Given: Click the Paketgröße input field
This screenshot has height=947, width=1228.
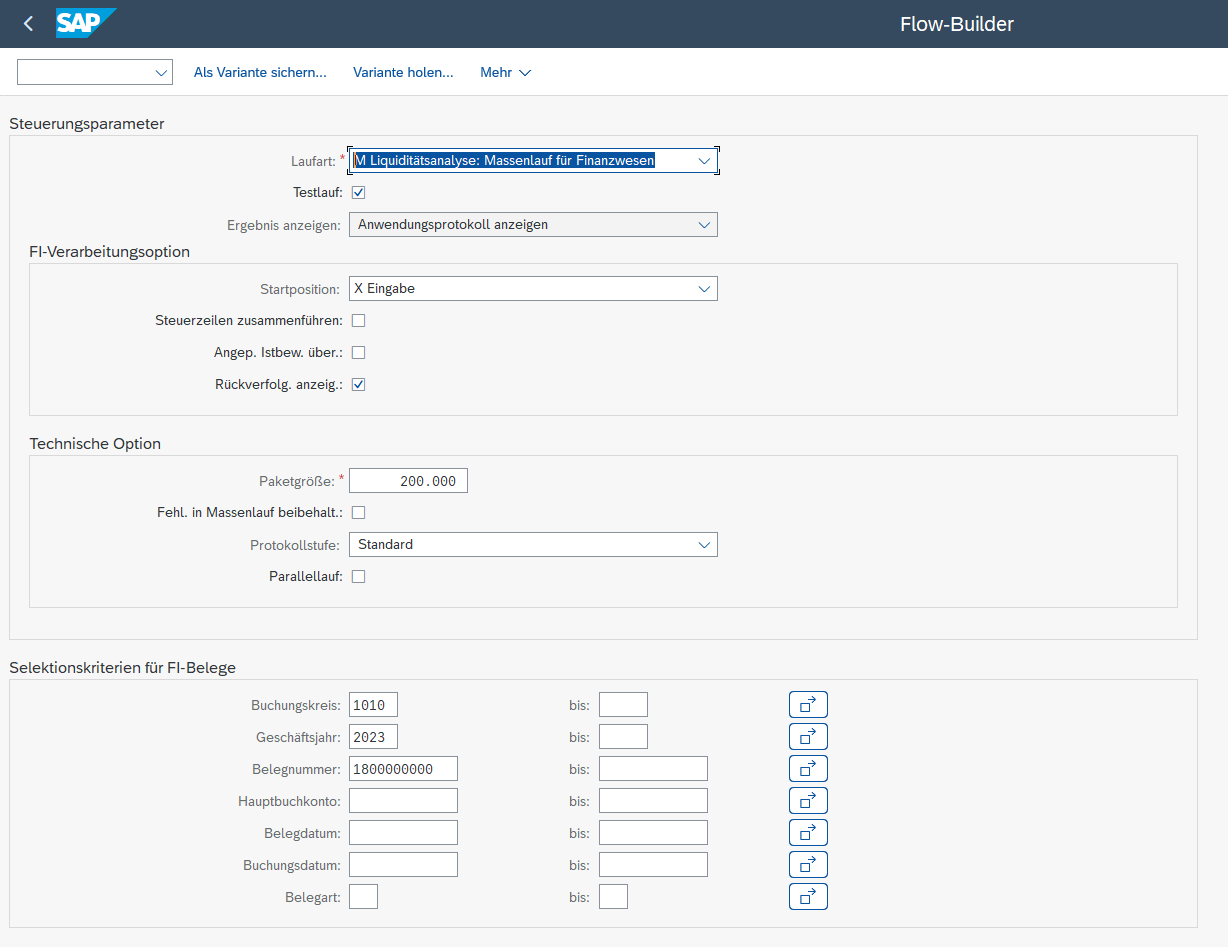Looking at the screenshot, I should pyautogui.click(x=408, y=481).
